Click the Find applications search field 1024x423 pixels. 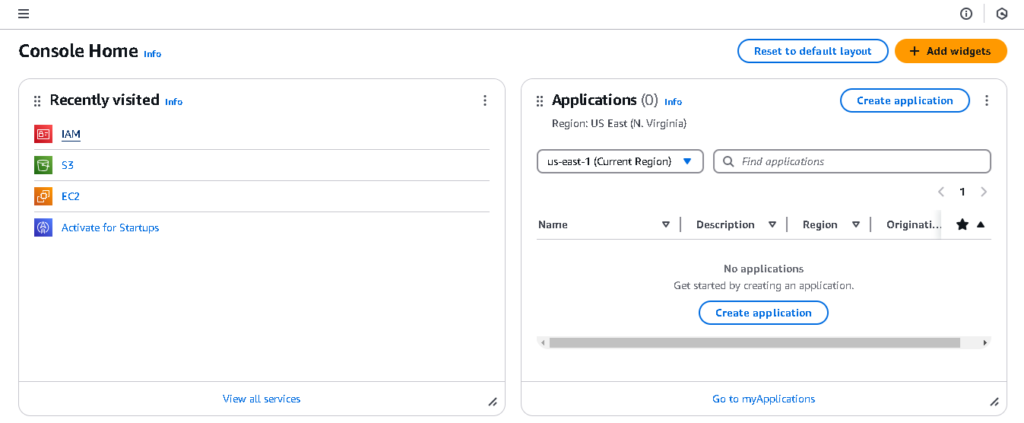pyautogui.click(x=852, y=161)
